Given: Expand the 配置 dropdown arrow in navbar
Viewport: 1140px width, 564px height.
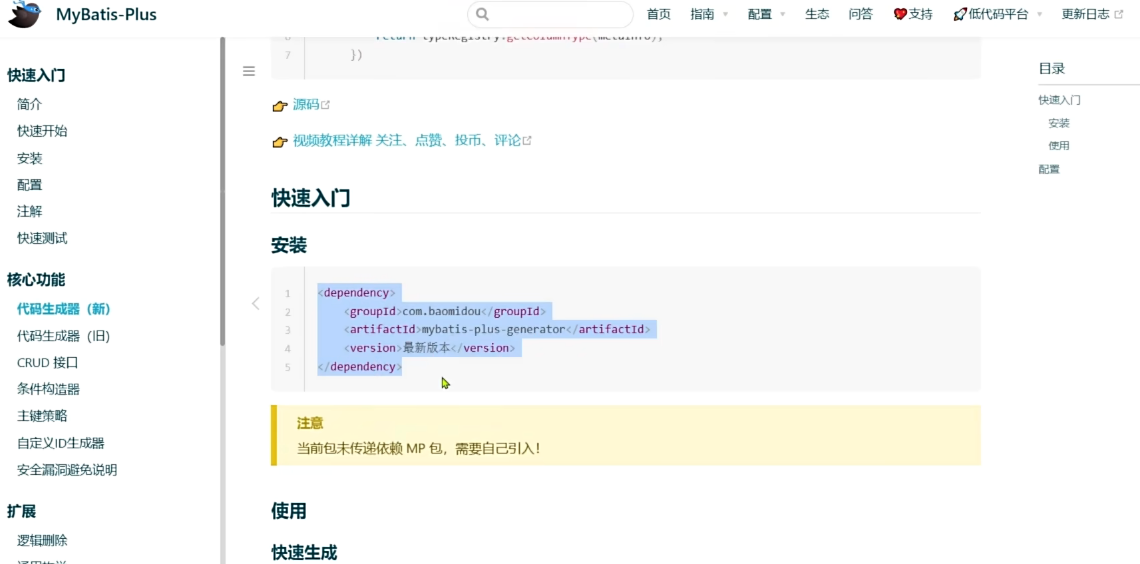Looking at the screenshot, I should pyautogui.click(x=783, y=15).
